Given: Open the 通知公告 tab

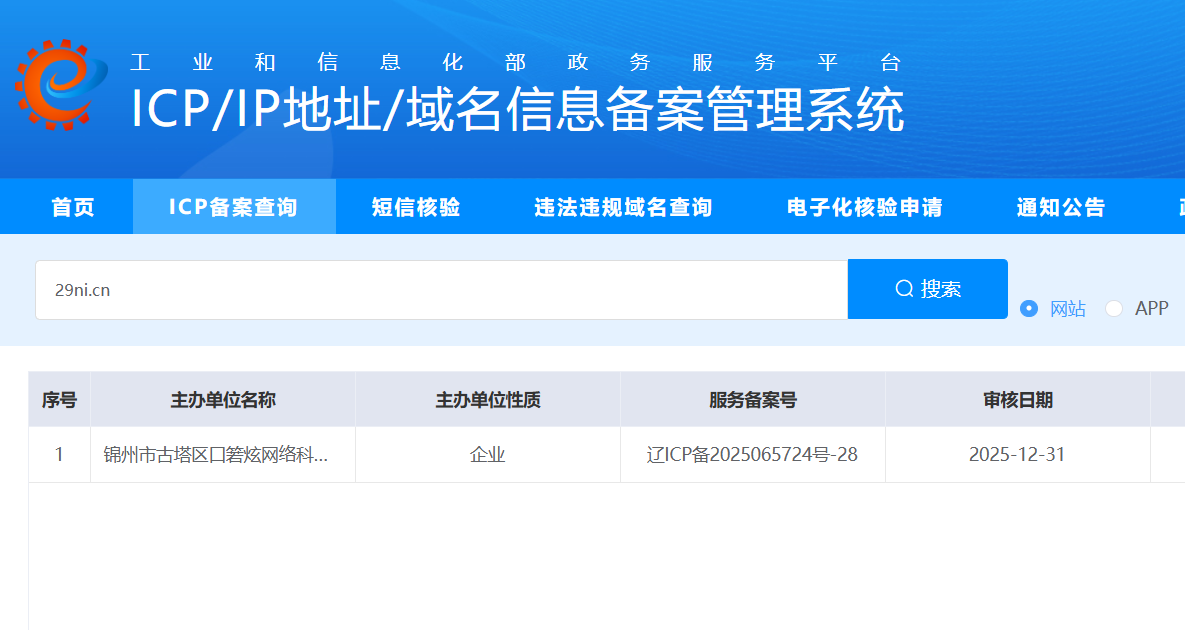Looking at the screenshot, I should click(1061, 207).
